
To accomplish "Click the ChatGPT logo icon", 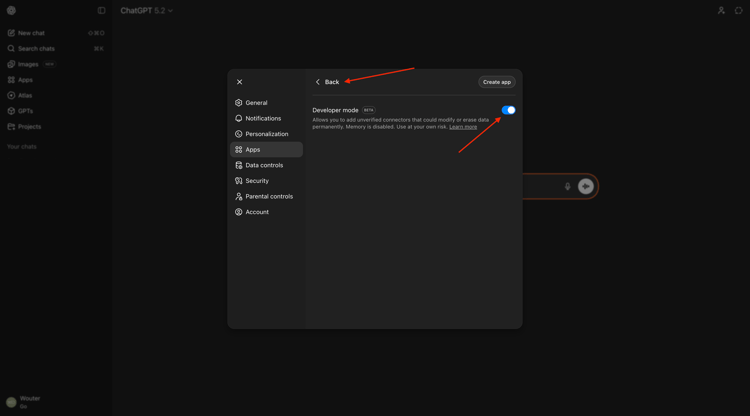I will tap(11, 11).
